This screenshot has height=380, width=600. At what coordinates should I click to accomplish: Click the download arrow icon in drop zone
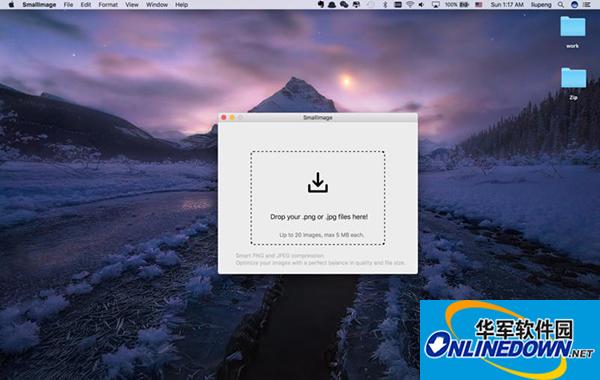pyautogui.click(x=318, y=182)
